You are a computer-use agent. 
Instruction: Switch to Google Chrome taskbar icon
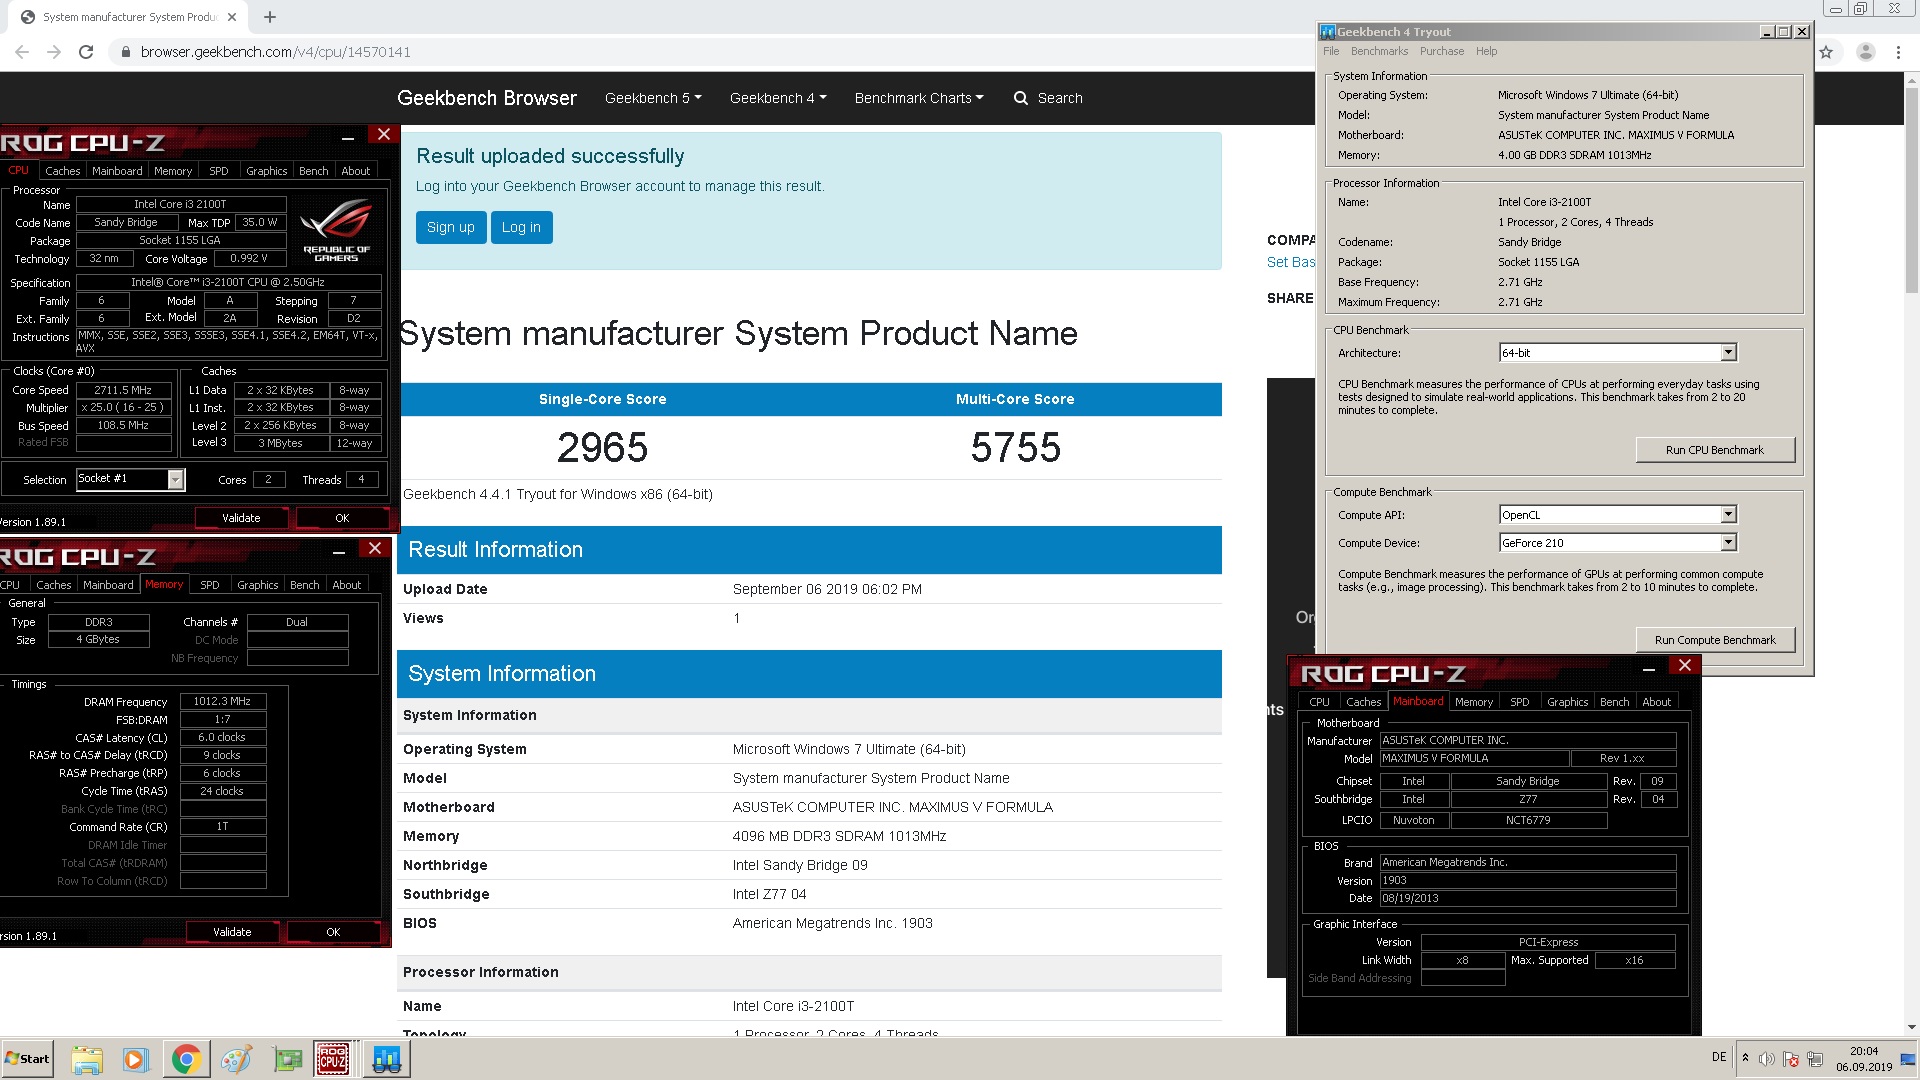186,1060
